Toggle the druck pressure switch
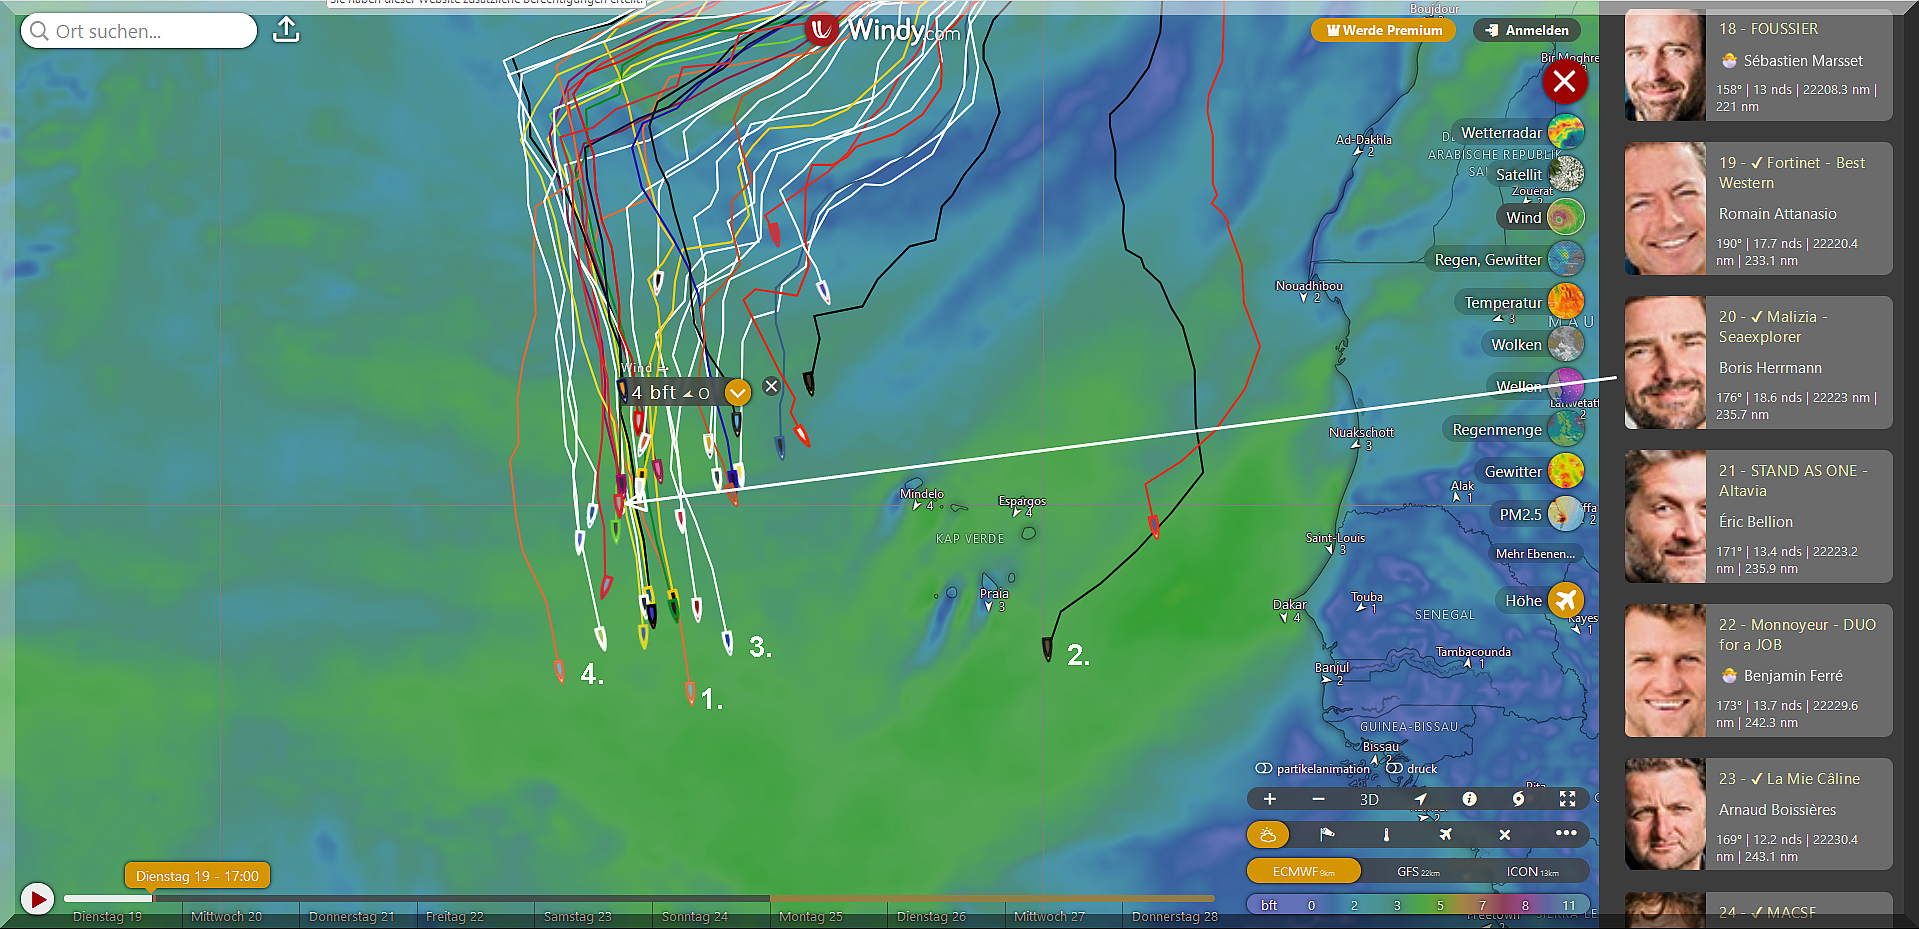The width and height of the screenshot is (1919, 929). coord(1394,768)
